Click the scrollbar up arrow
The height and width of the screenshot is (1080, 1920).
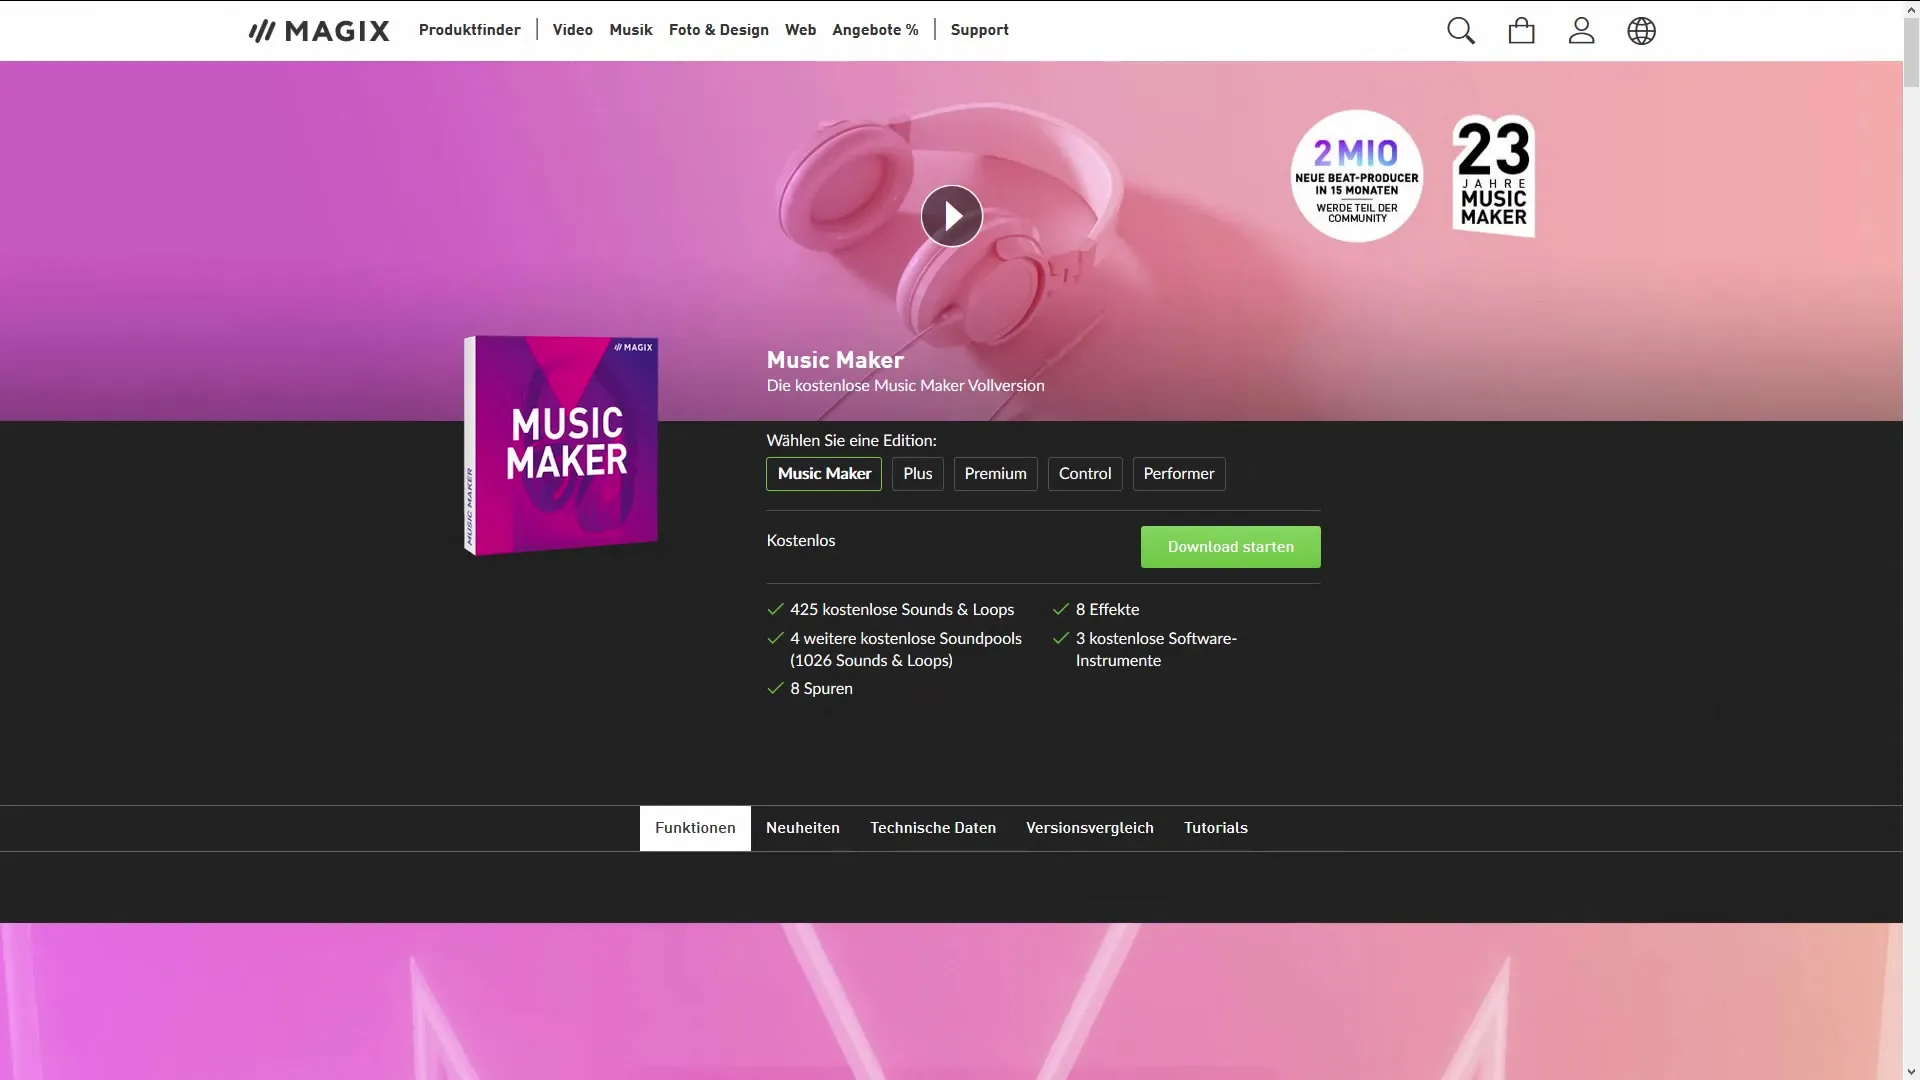[1911, 8]
